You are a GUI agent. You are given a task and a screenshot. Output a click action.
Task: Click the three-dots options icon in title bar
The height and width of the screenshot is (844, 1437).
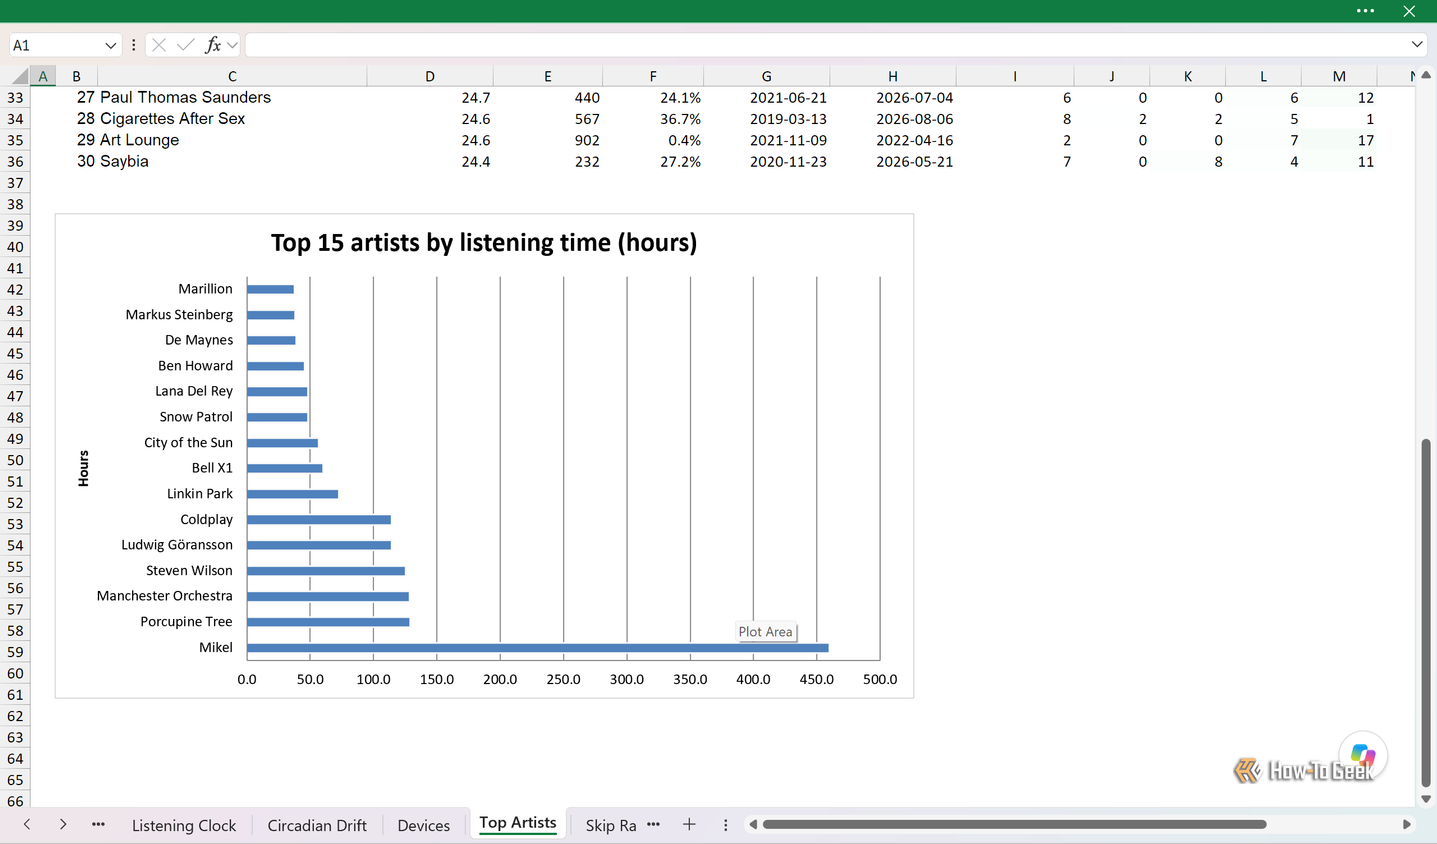point(1365,11)
